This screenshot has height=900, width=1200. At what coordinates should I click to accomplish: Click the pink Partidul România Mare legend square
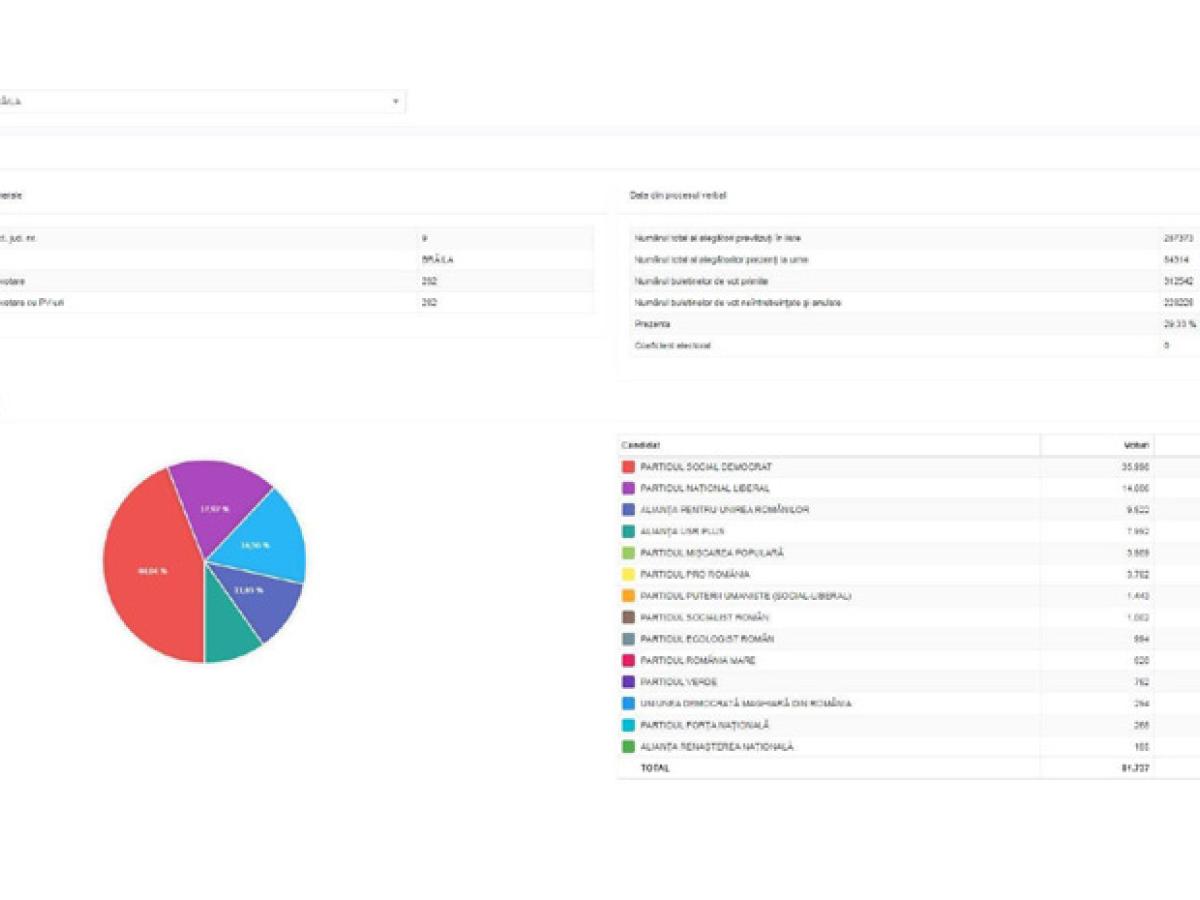point(628,660)
